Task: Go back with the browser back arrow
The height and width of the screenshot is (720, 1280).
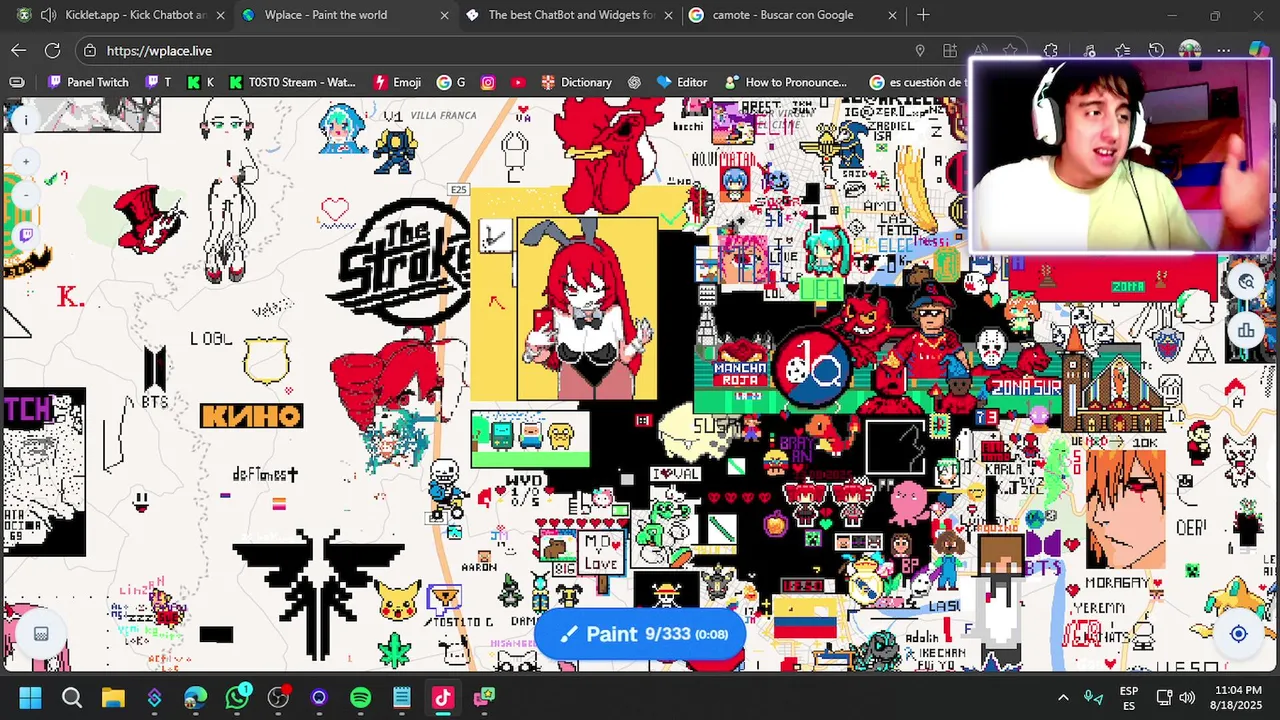Action: pyautogui.click(x=19, y=50)
